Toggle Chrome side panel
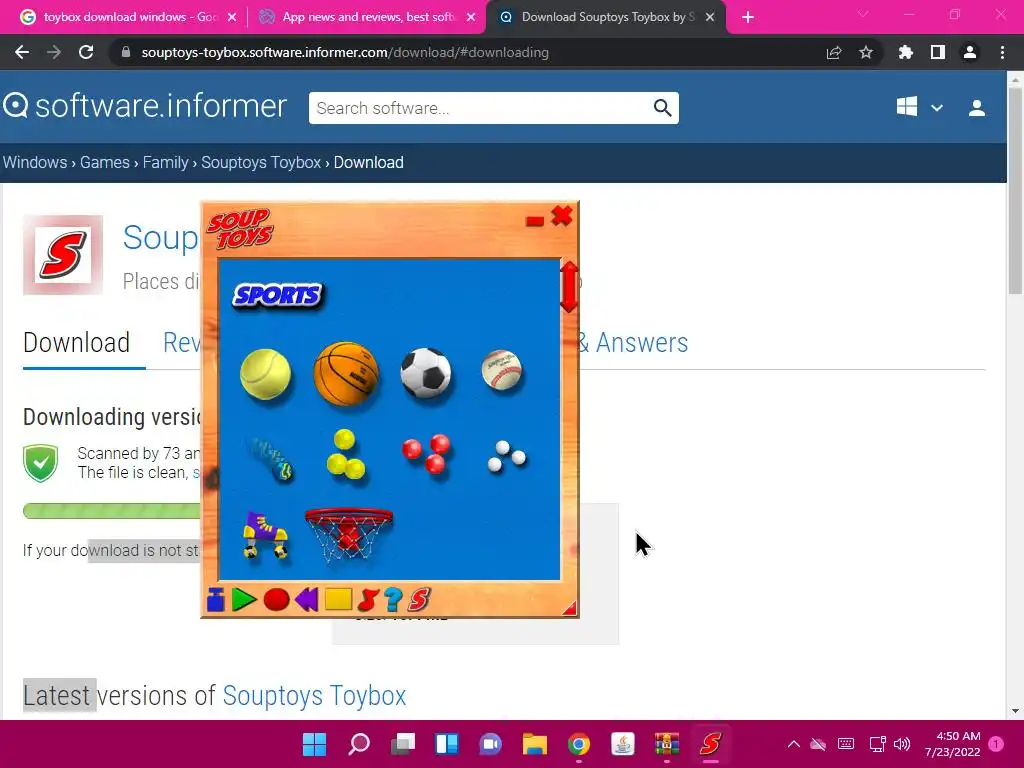 [x=938, y=52]
